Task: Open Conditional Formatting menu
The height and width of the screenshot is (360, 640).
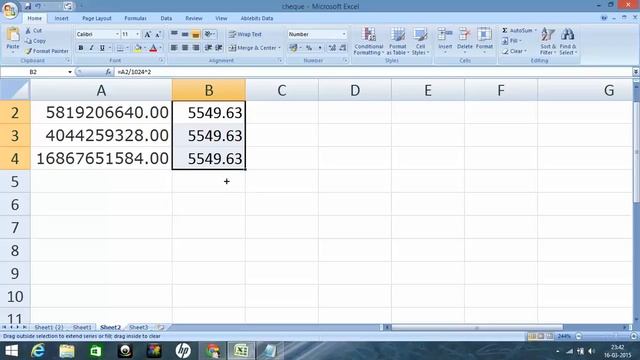Action: coord(369,41)
